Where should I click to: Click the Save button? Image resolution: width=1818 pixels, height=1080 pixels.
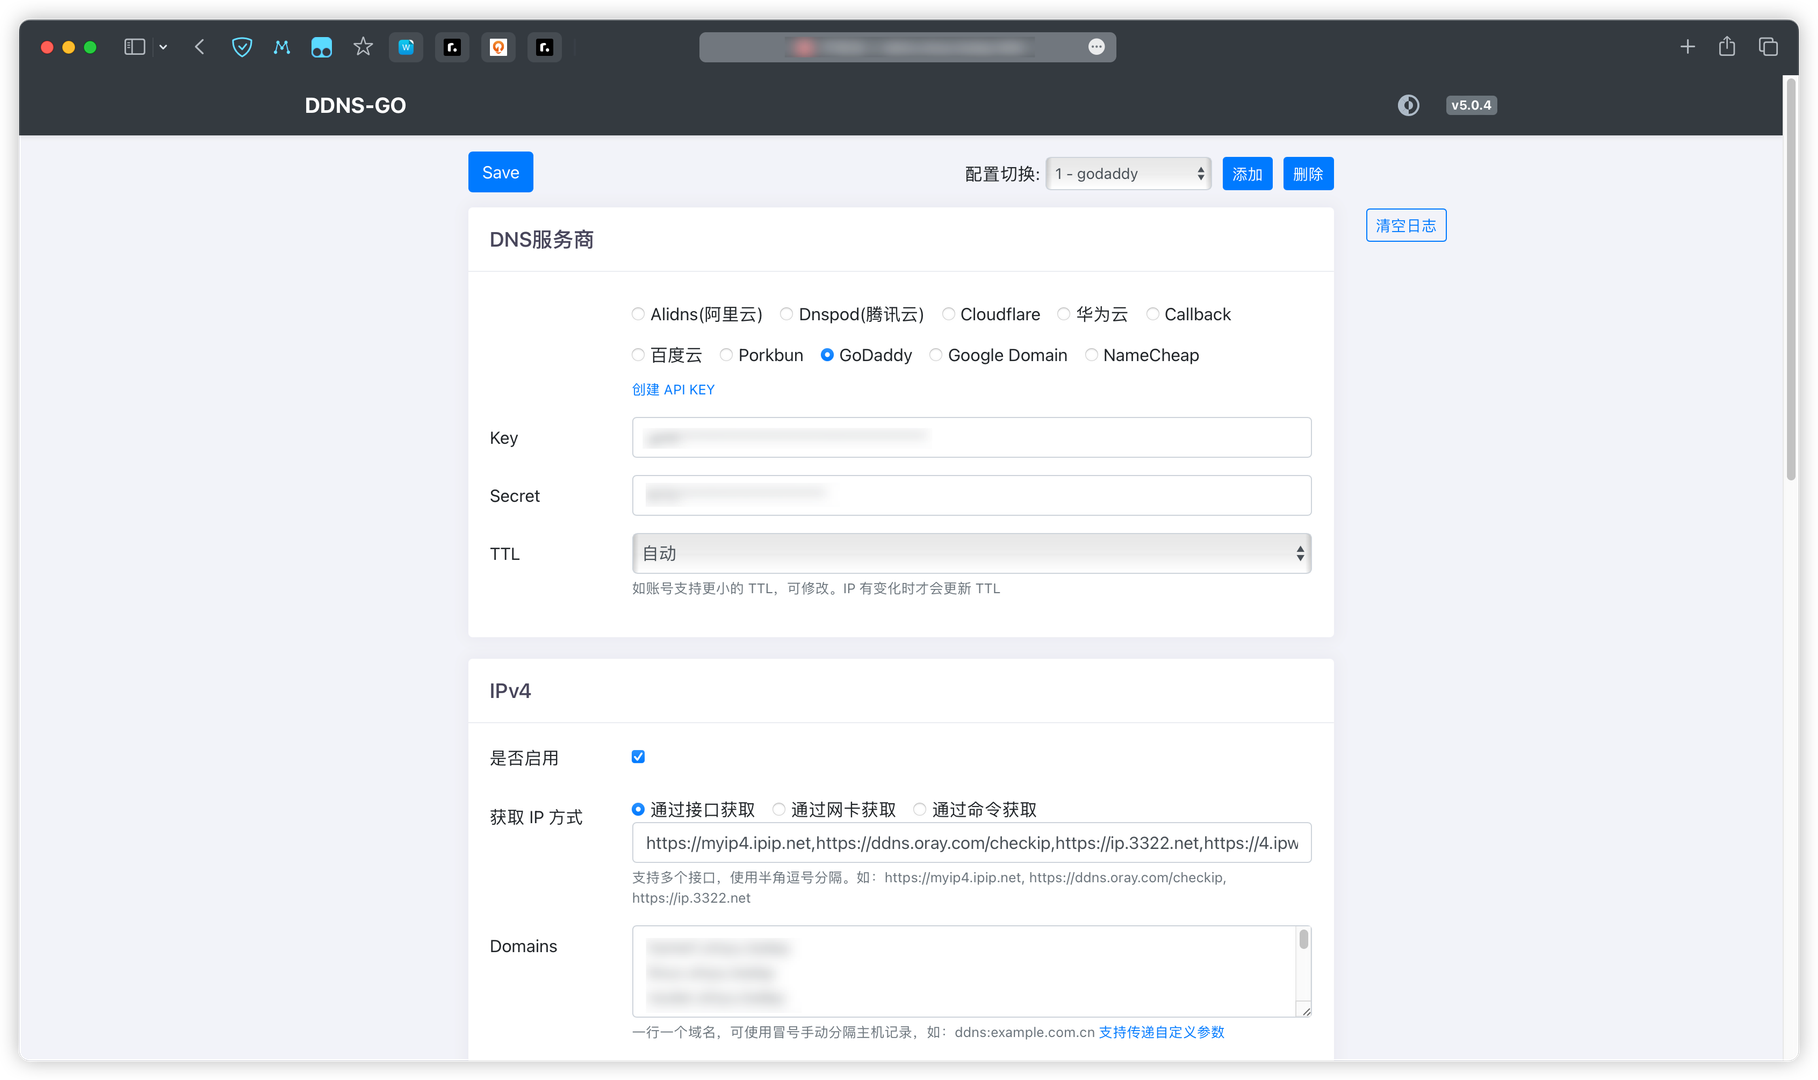tap(500, 172)
